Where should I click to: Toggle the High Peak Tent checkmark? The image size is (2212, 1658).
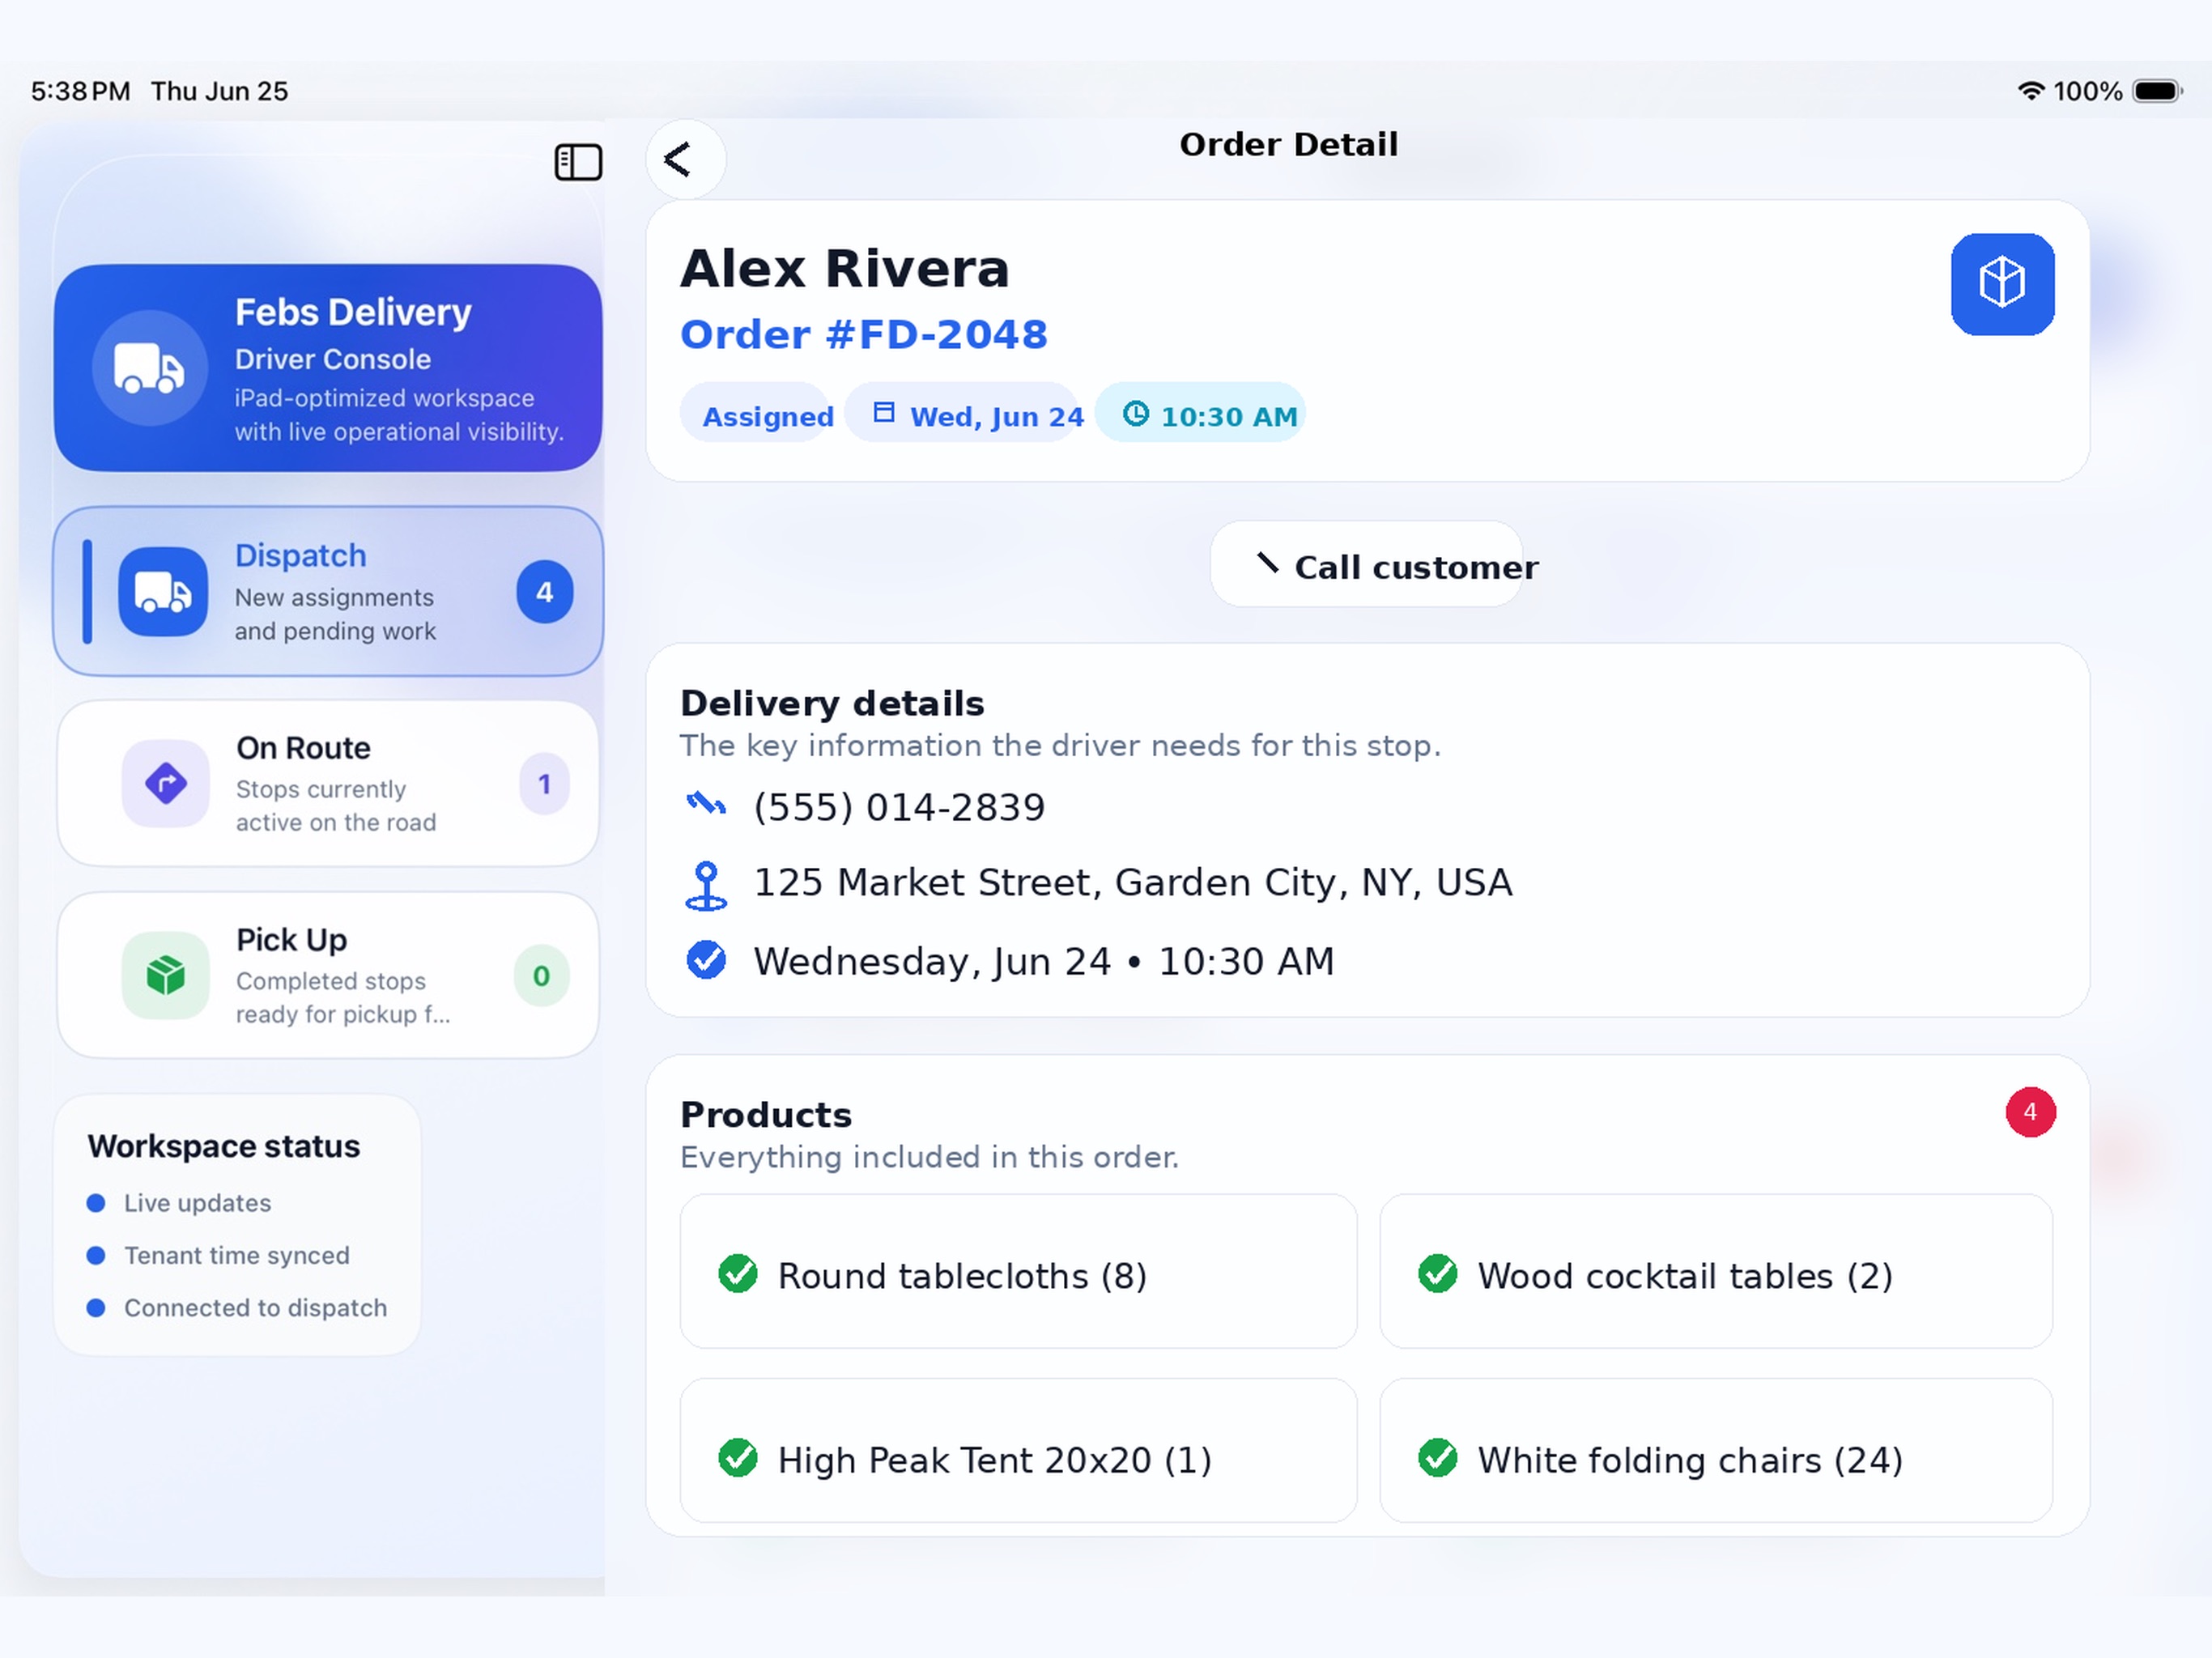pyautogui.click(x=738, y=1458)
